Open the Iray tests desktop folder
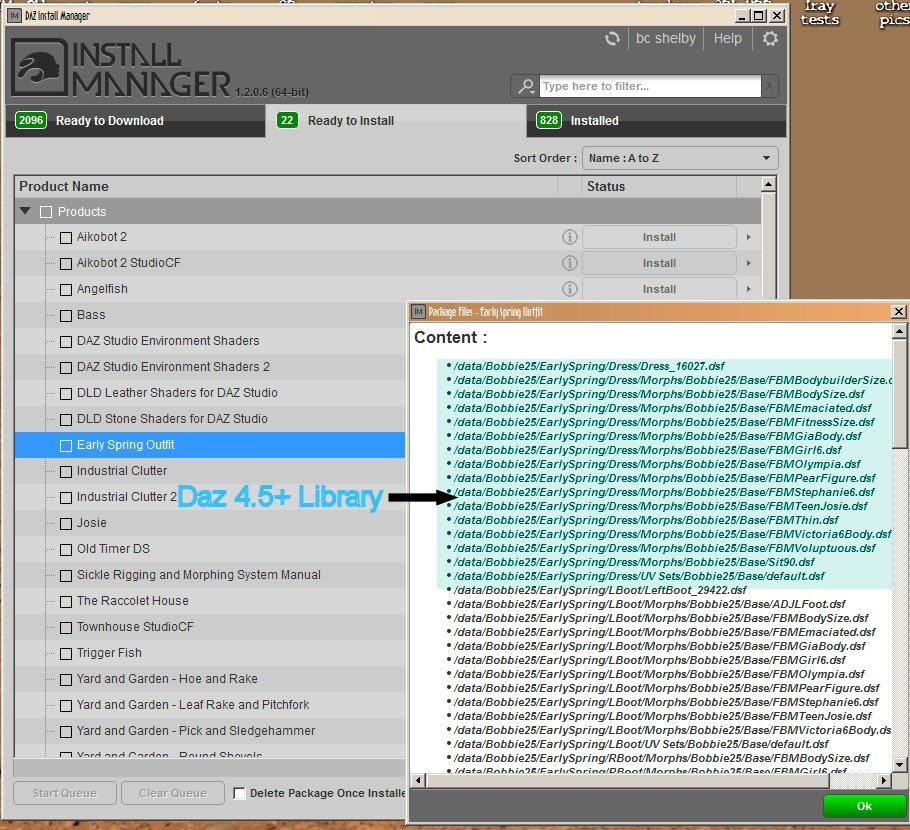The height and width of the screenshot is (830, 910). [819, 13]
